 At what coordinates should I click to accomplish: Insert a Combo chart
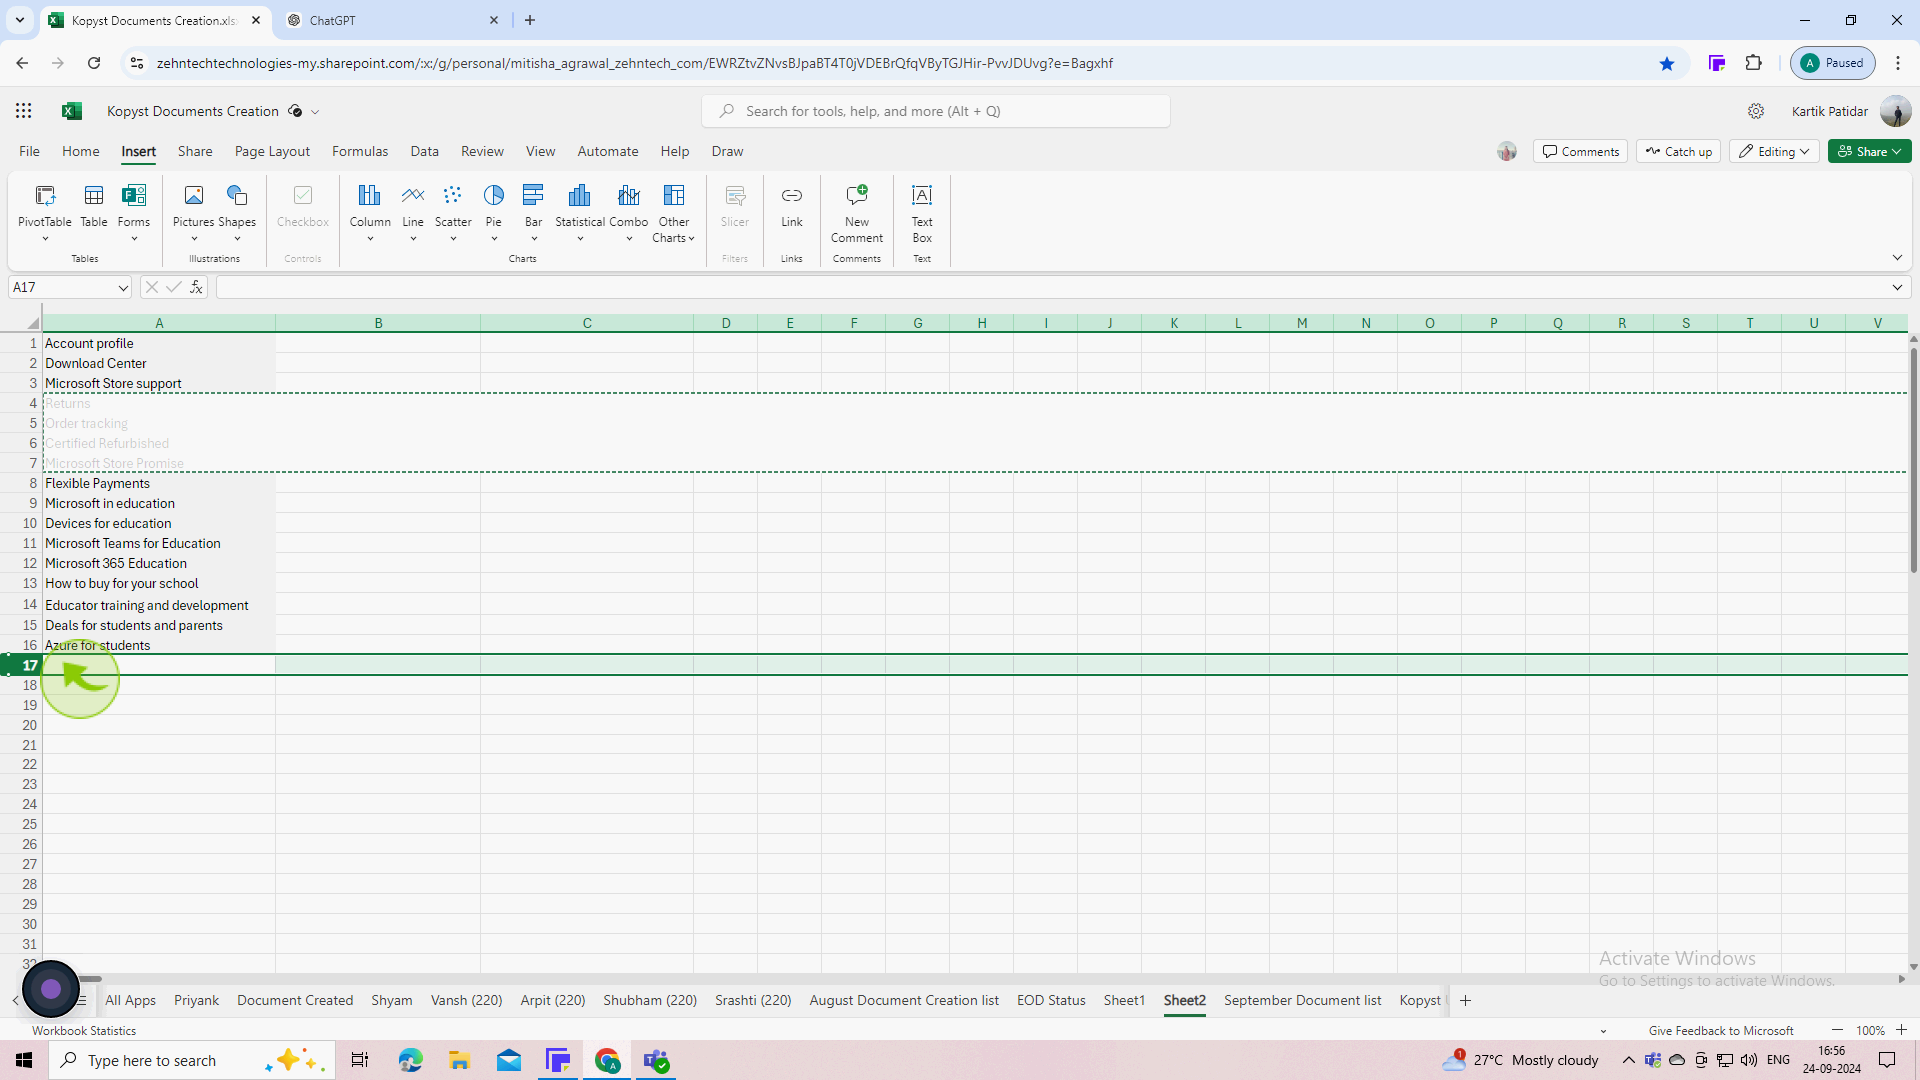tap(629, 212)
